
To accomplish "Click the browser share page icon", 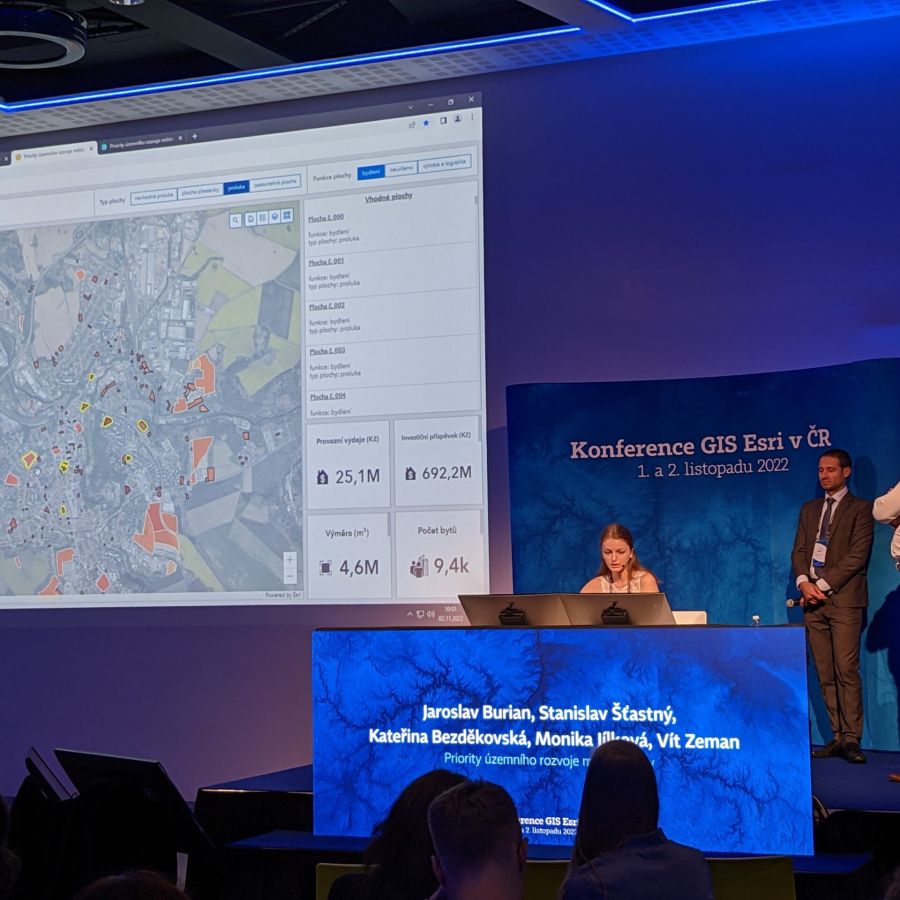I will [x=412, y=125].
